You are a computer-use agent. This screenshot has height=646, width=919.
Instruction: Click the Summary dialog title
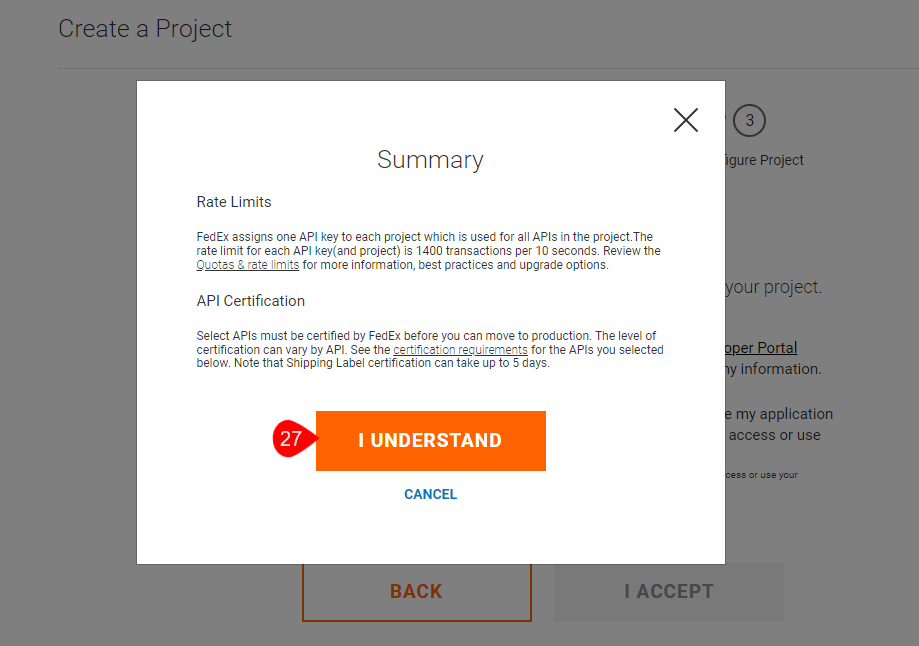coord(430,160)
